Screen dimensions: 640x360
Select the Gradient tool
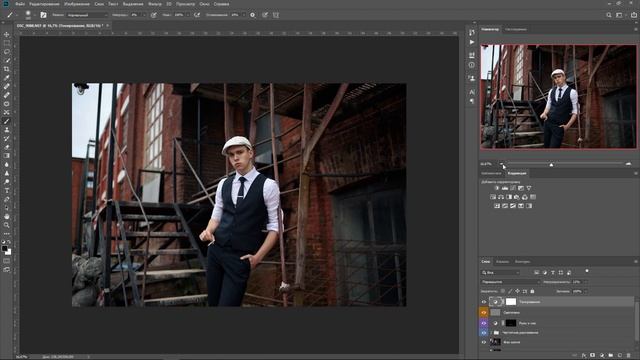[7, 156]
